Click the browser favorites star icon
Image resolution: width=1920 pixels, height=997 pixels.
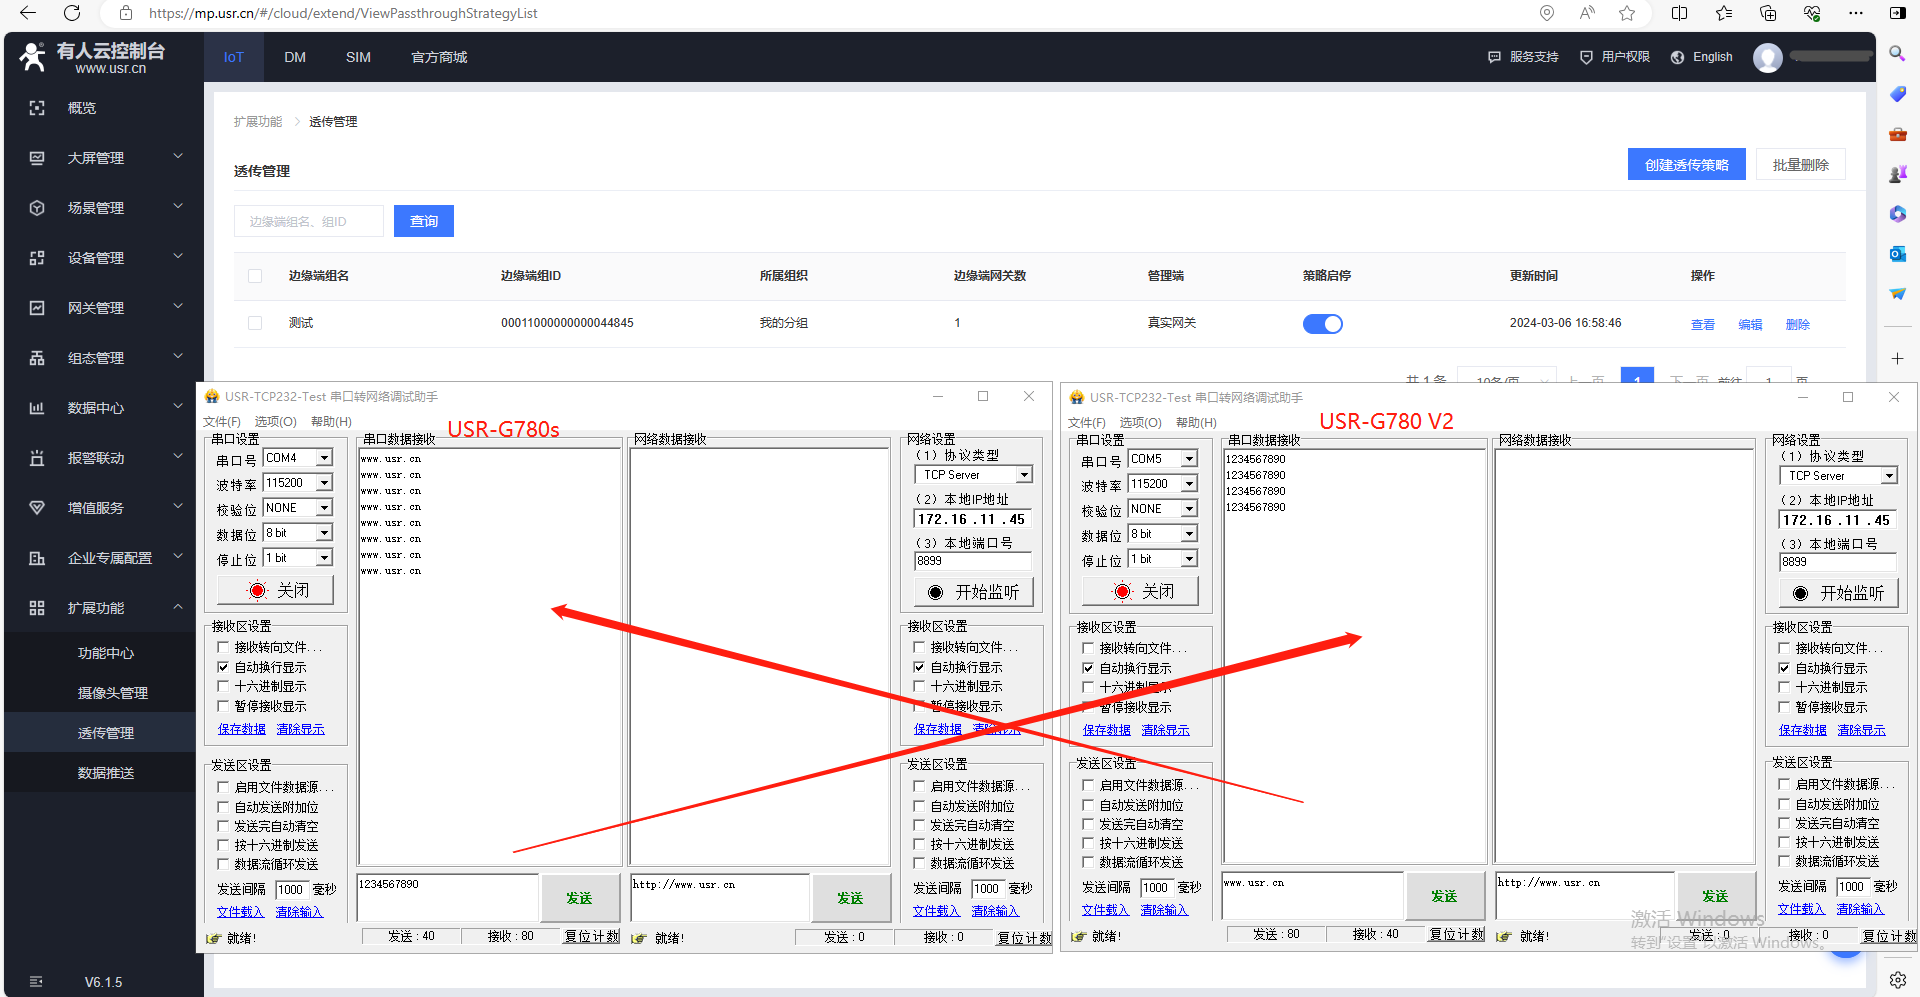coord(1627,13)
